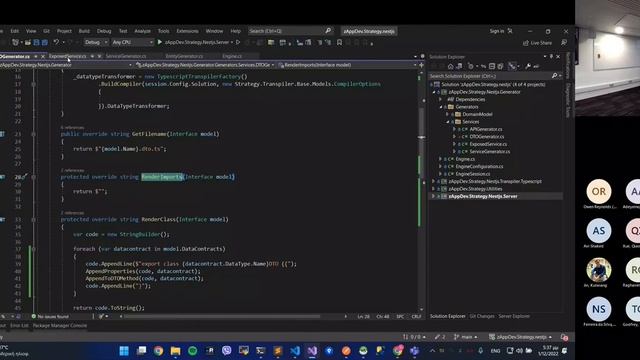Screen dimensions: 640x360
Task: Click the CRLF line ending indicator
Action: tap(416, 316)
